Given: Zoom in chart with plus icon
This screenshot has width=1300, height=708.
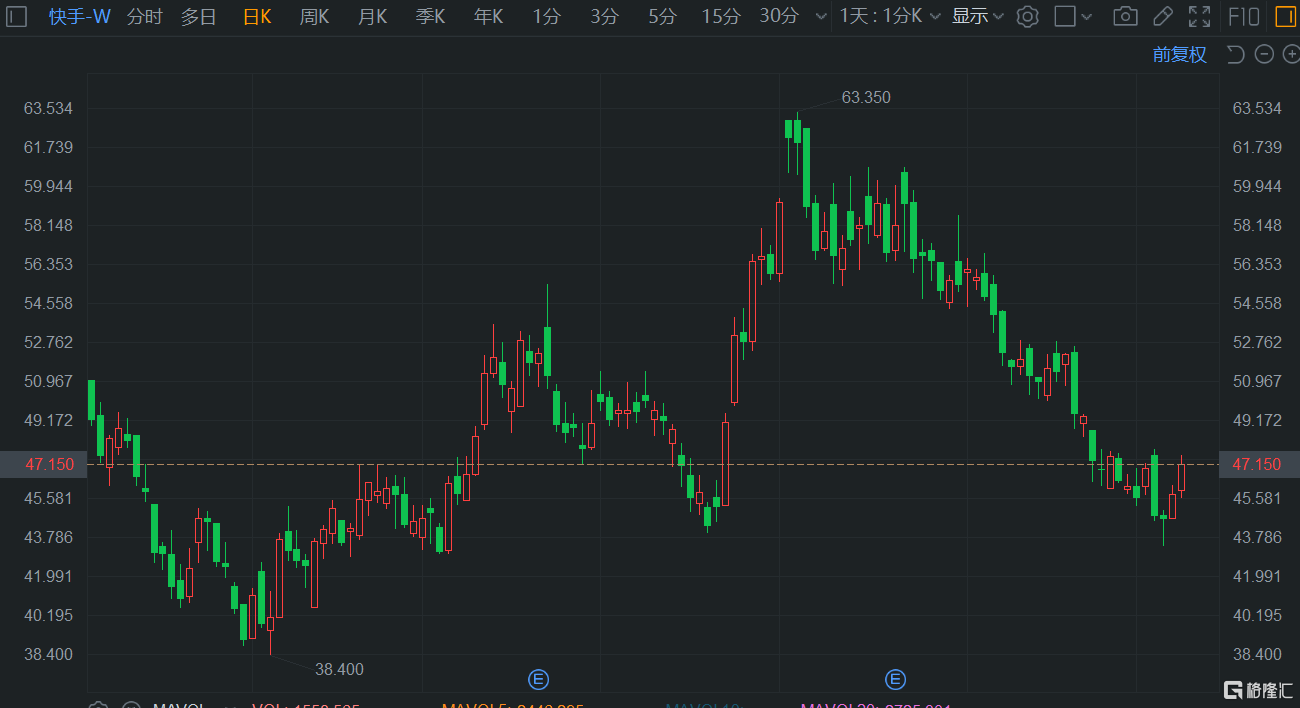Looking at the screenshot, I should click(x=1291, y=54).
